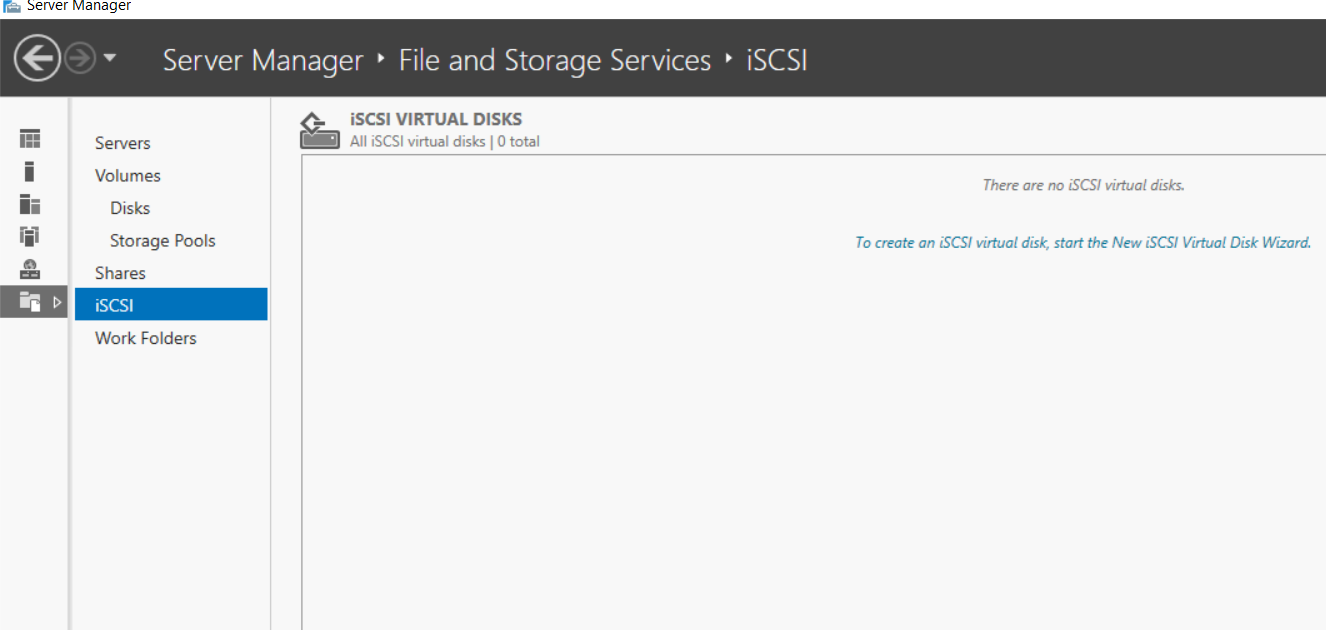
Task: Open the Dashboard icon in sidebar
Action: [x=30, y=139]
